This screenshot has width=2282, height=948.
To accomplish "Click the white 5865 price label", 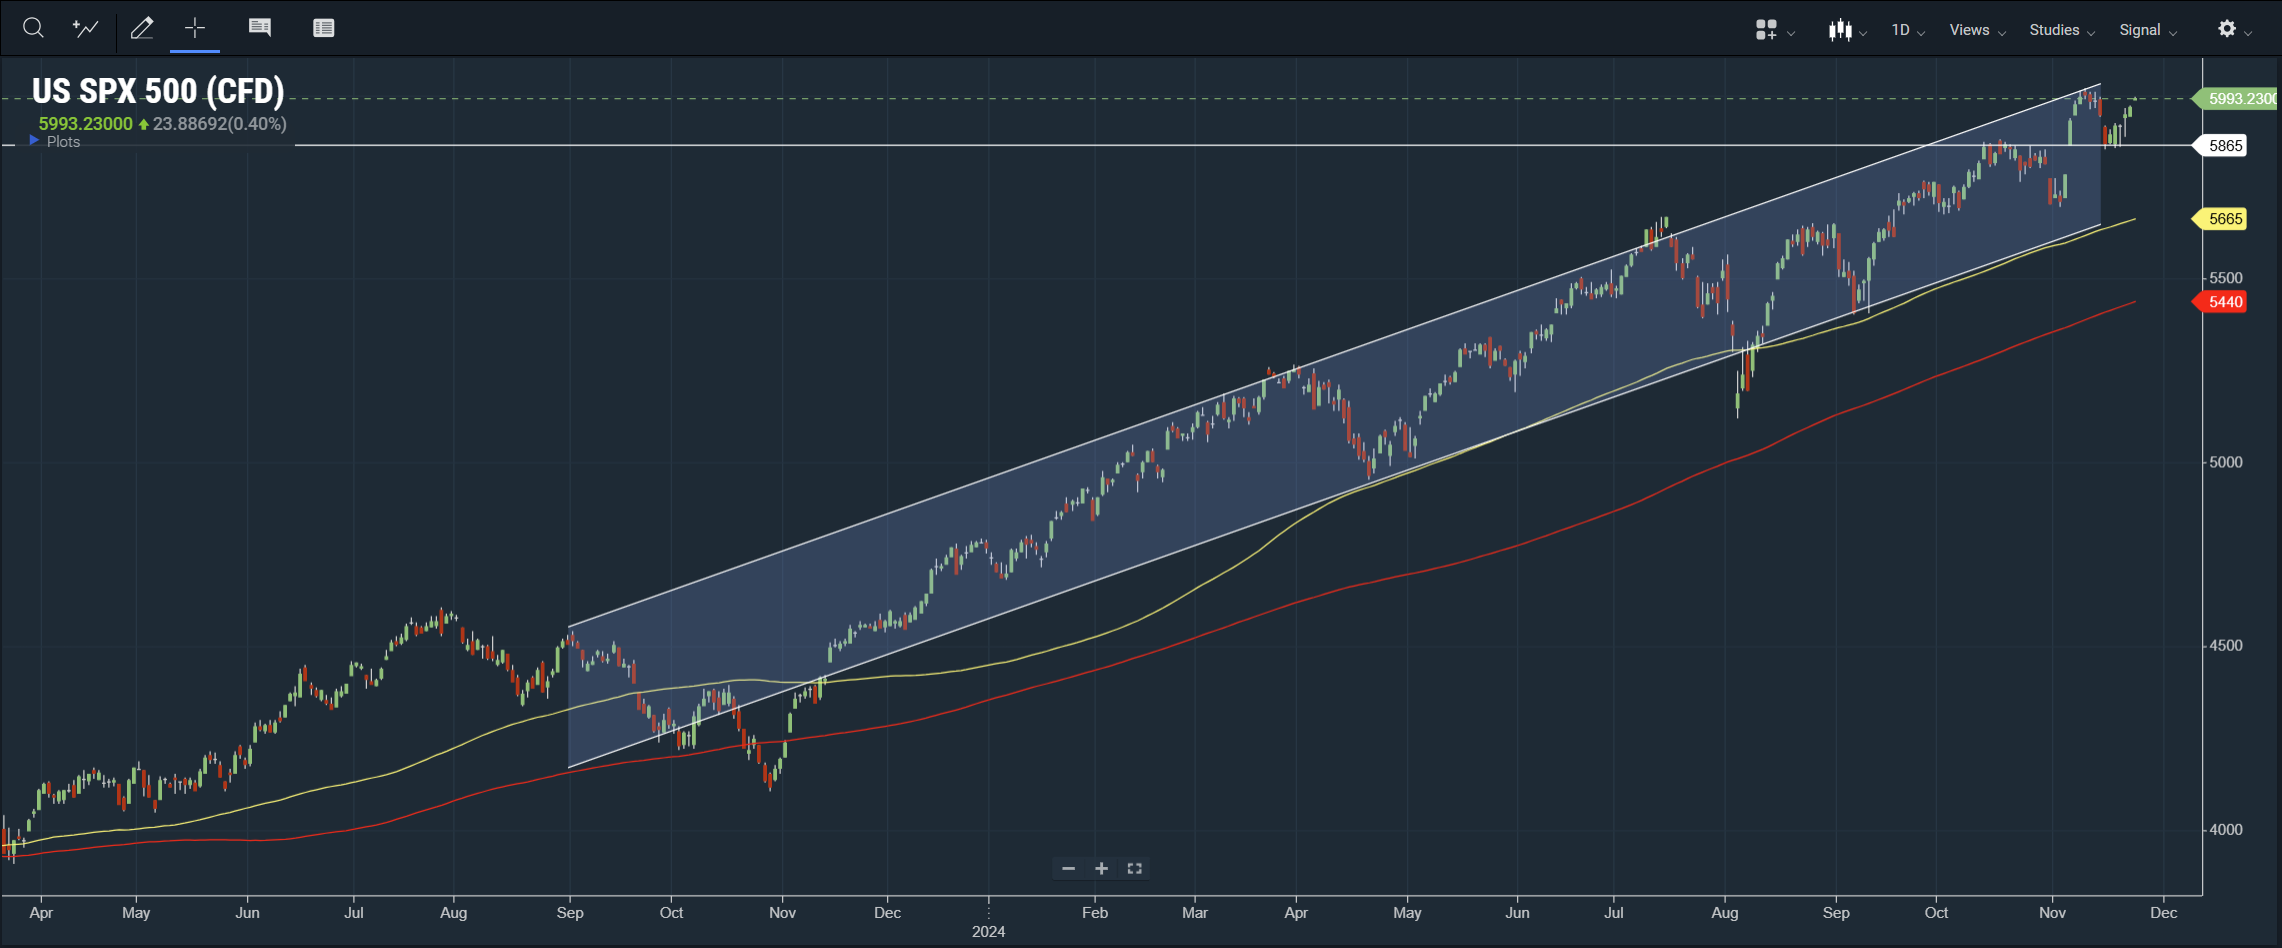I will tap(2221, 145).
